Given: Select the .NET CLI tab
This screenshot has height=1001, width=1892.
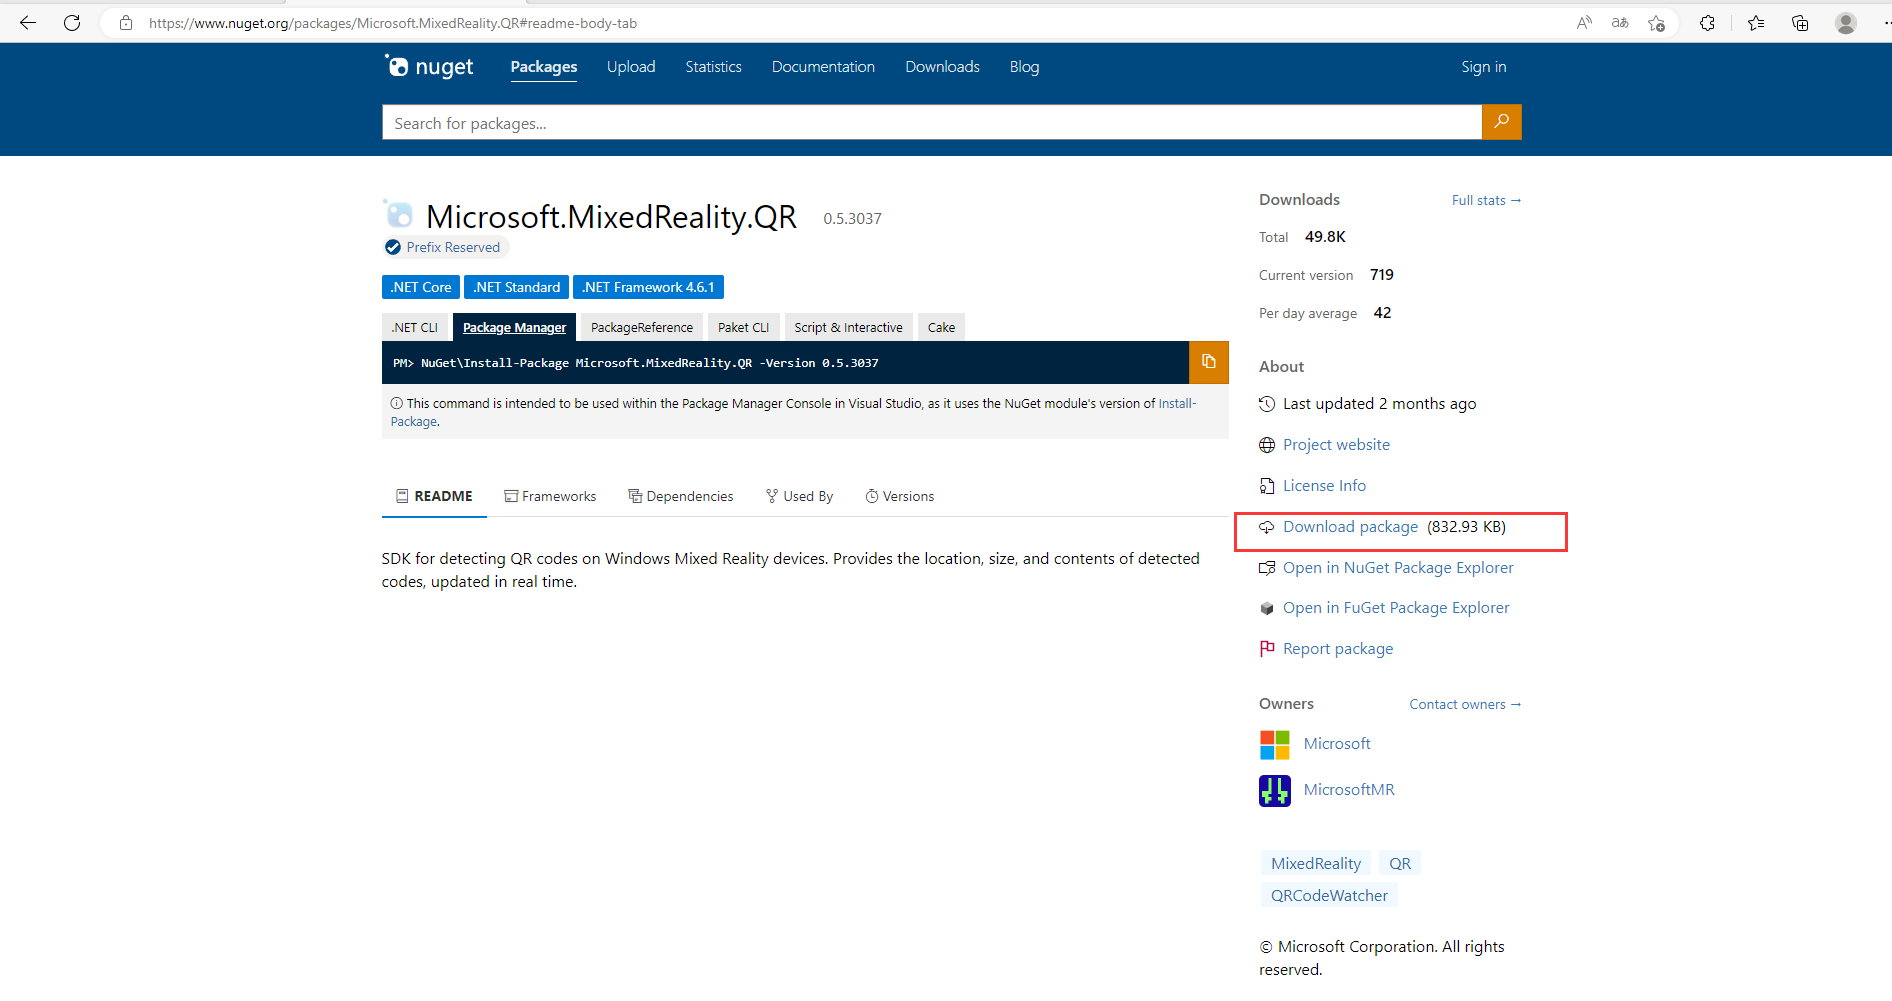Looking at the screenshot, I should [x=415, y=327].
